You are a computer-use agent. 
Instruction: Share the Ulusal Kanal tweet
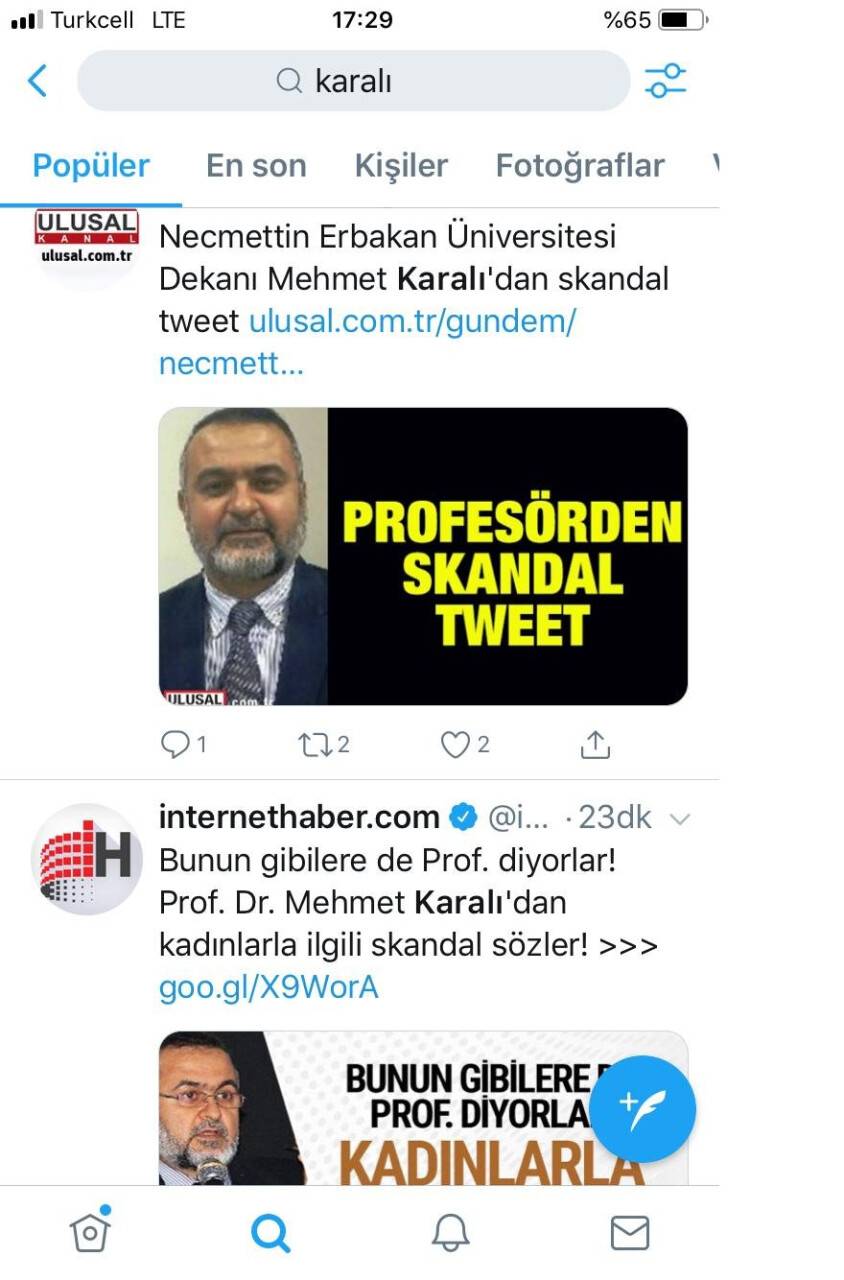tap(595, 744)
